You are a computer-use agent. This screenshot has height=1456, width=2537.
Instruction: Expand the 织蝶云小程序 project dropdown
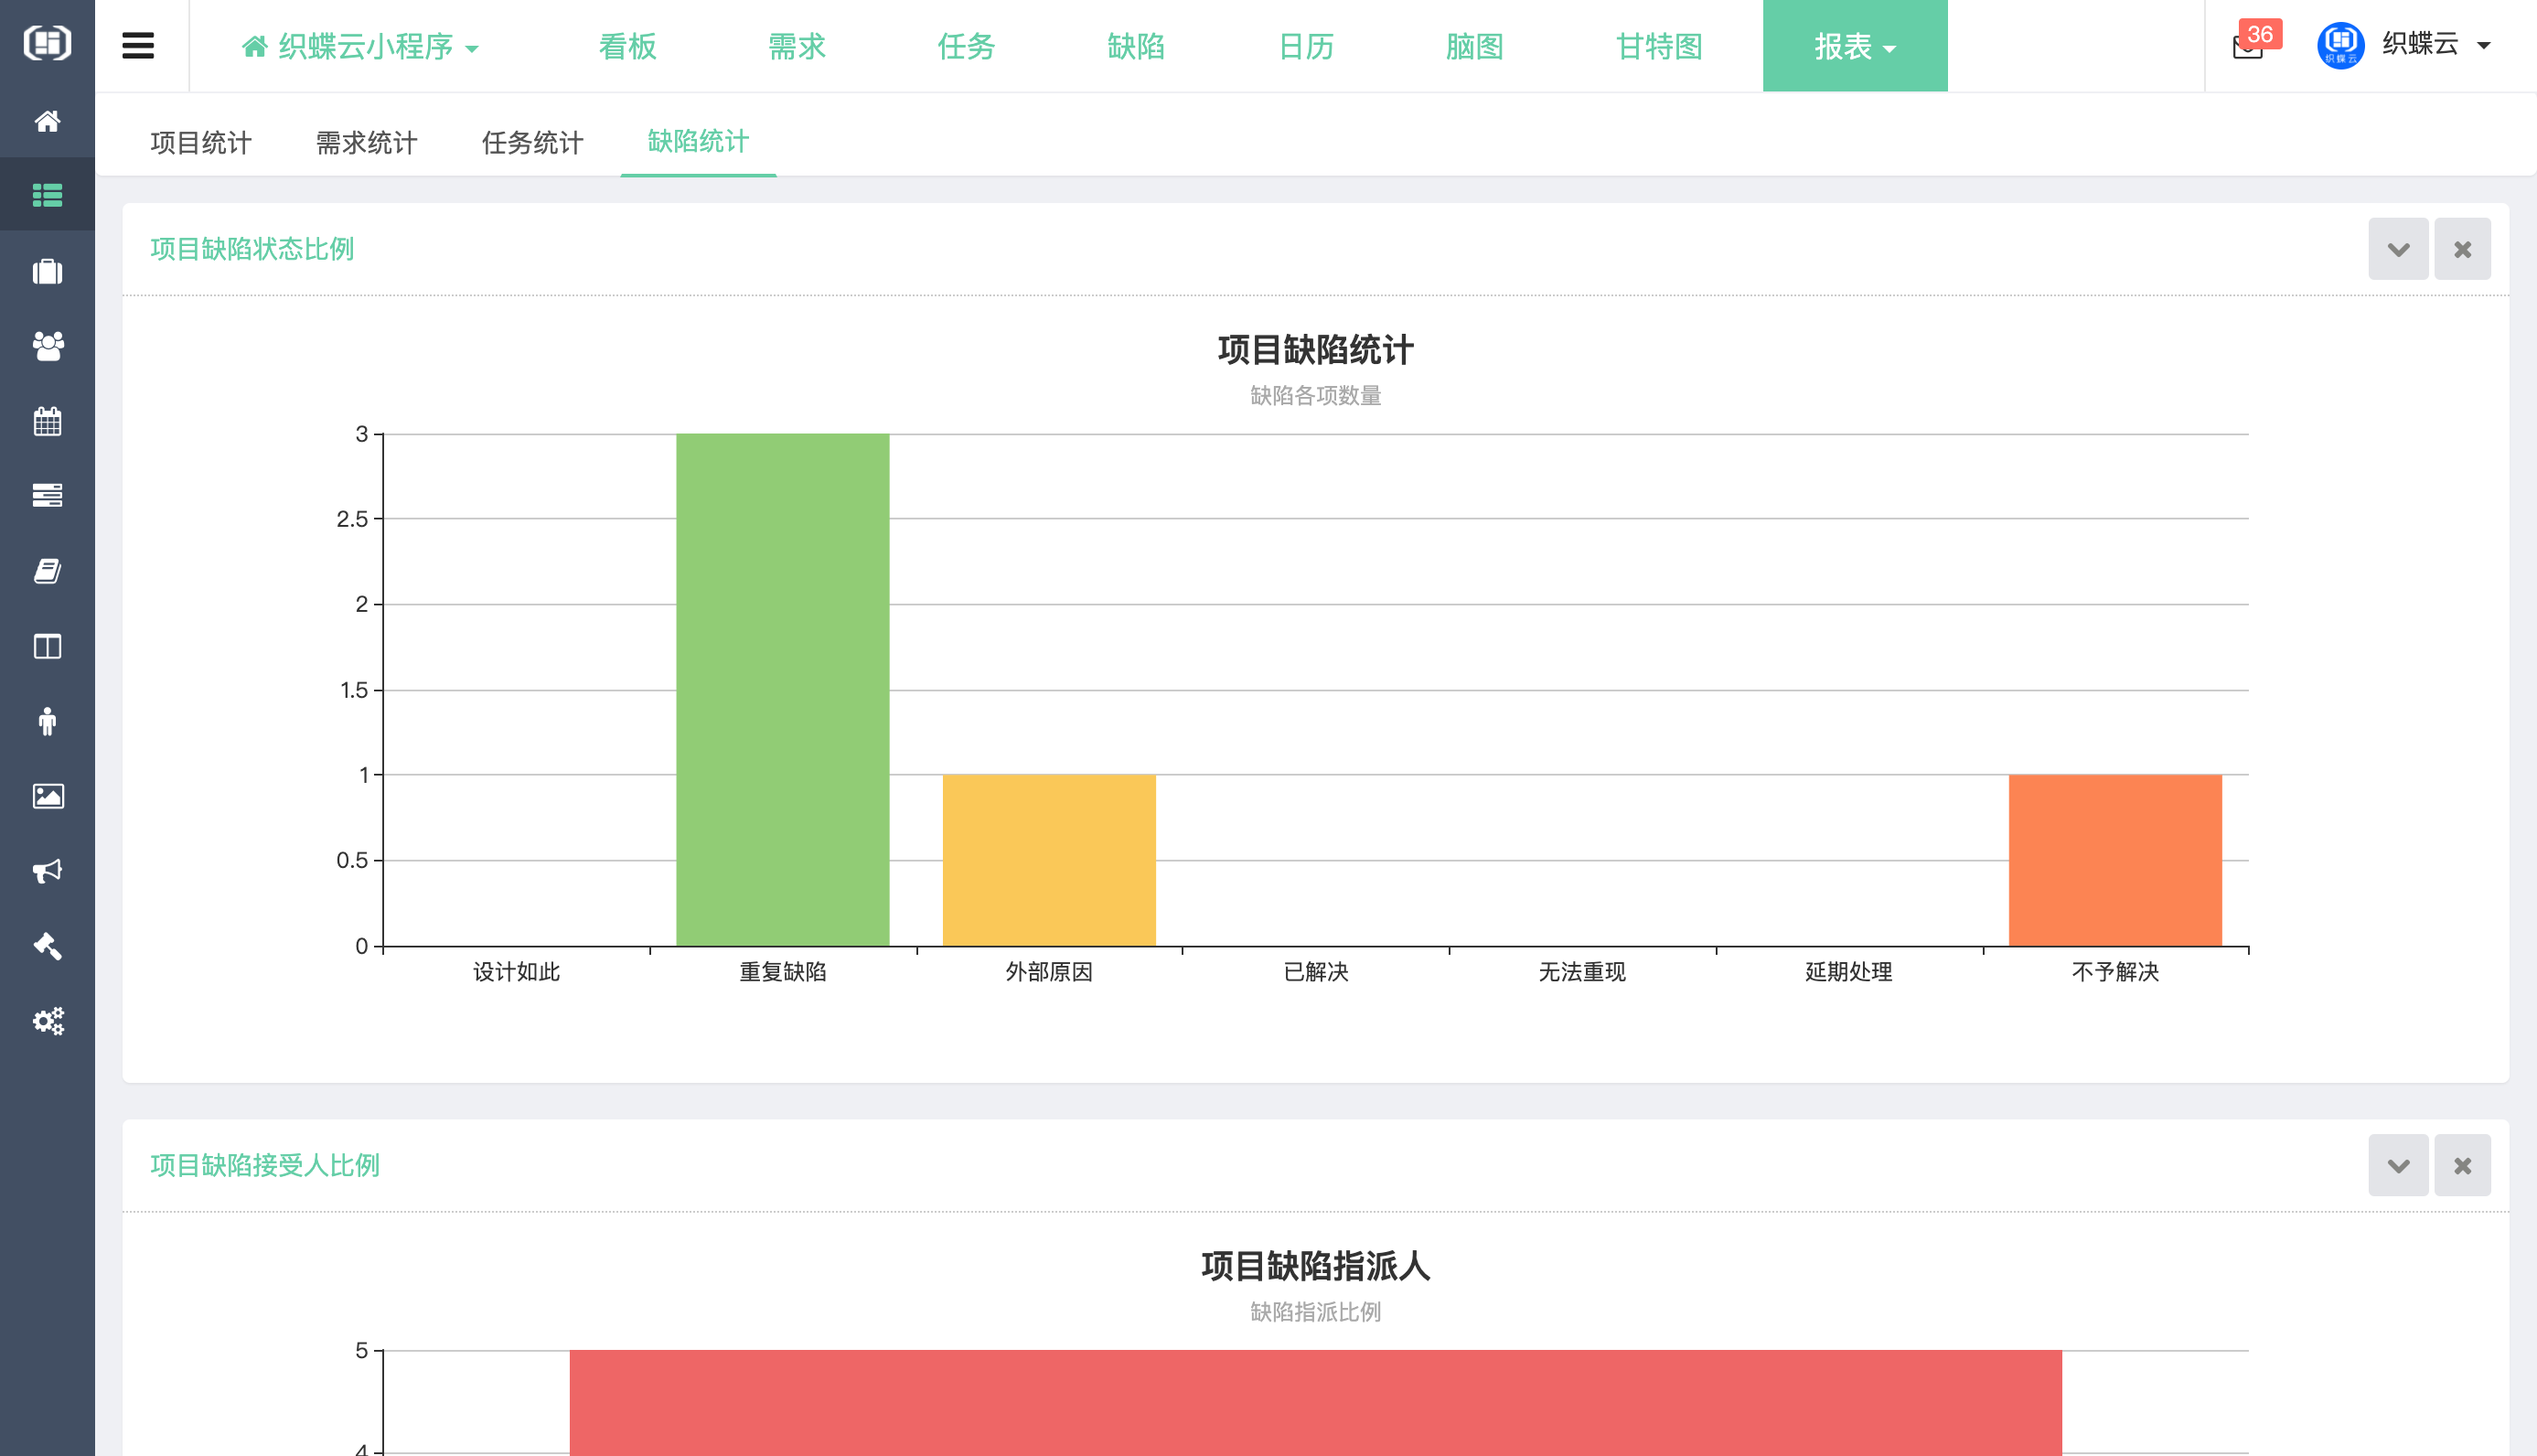(360, 46)
